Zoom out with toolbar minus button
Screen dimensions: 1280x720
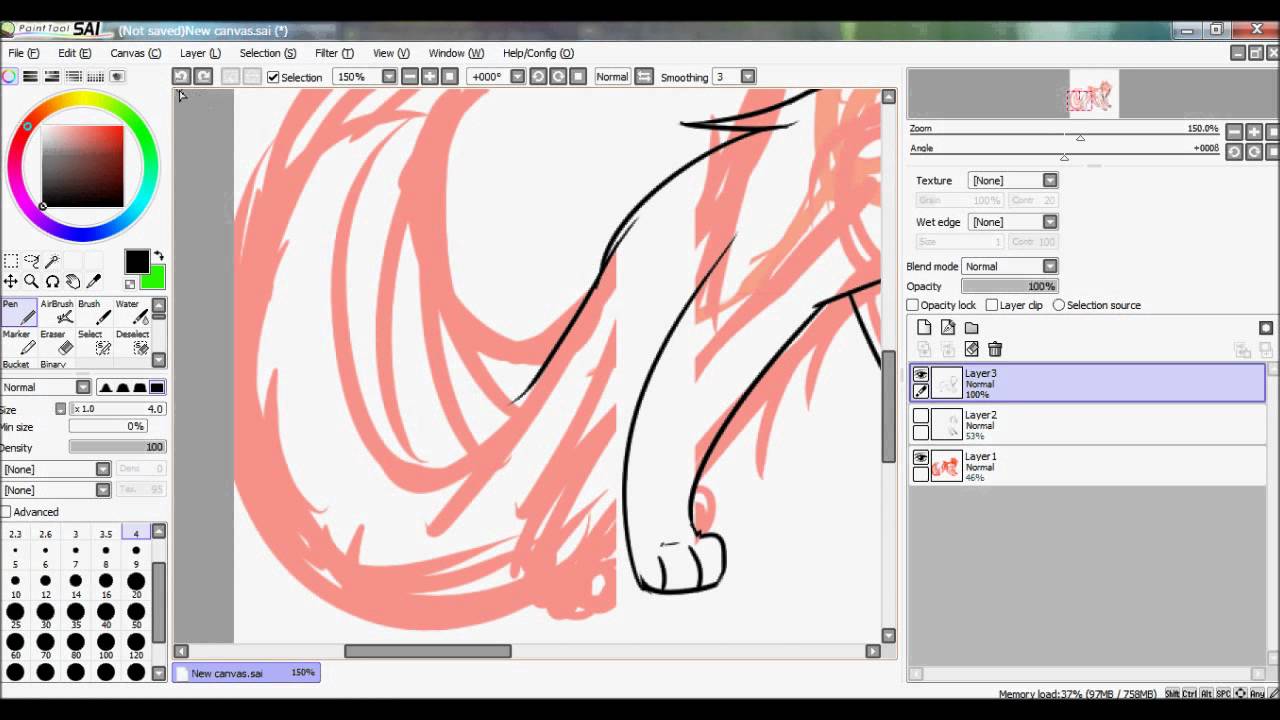(x=410, y=76)
